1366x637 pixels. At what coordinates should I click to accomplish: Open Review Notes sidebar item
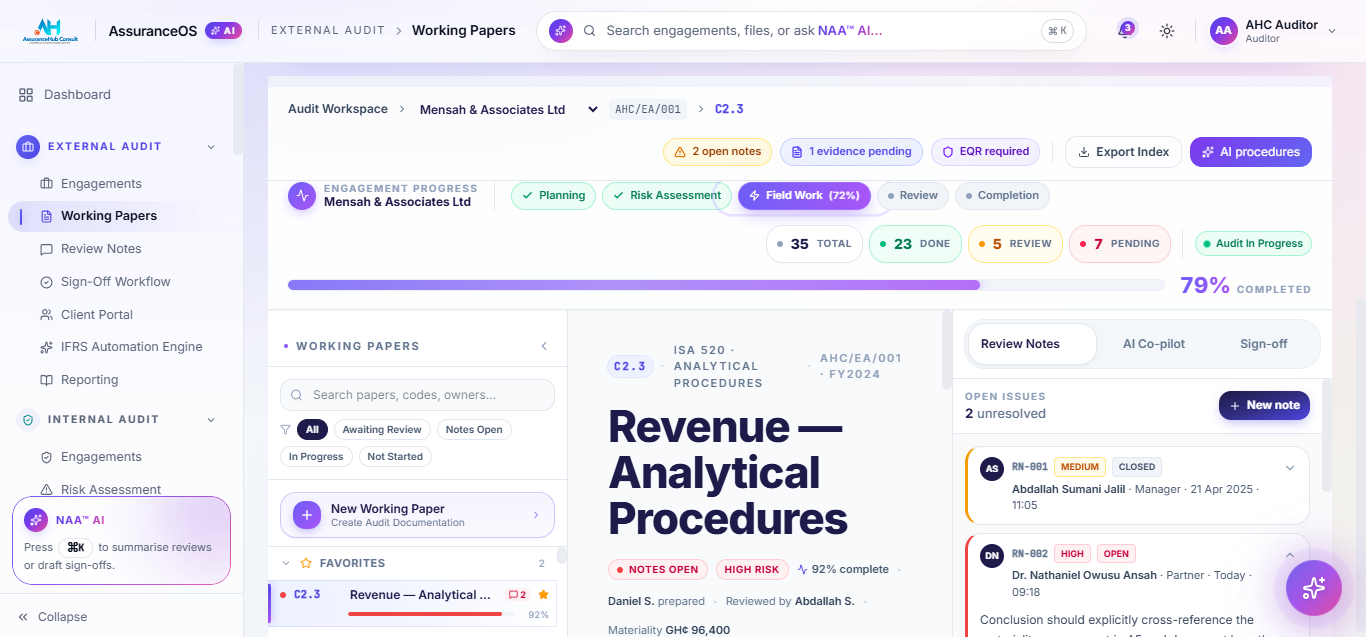click(101, 249)
